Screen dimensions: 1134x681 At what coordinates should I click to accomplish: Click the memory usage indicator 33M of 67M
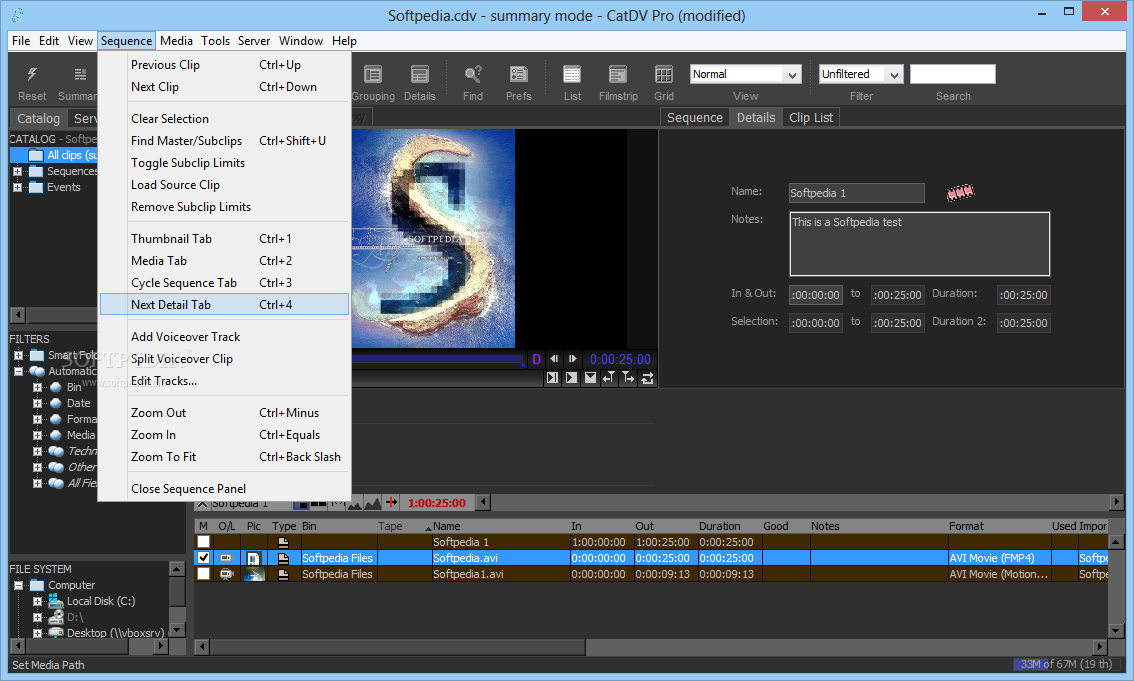(1067, 664)
